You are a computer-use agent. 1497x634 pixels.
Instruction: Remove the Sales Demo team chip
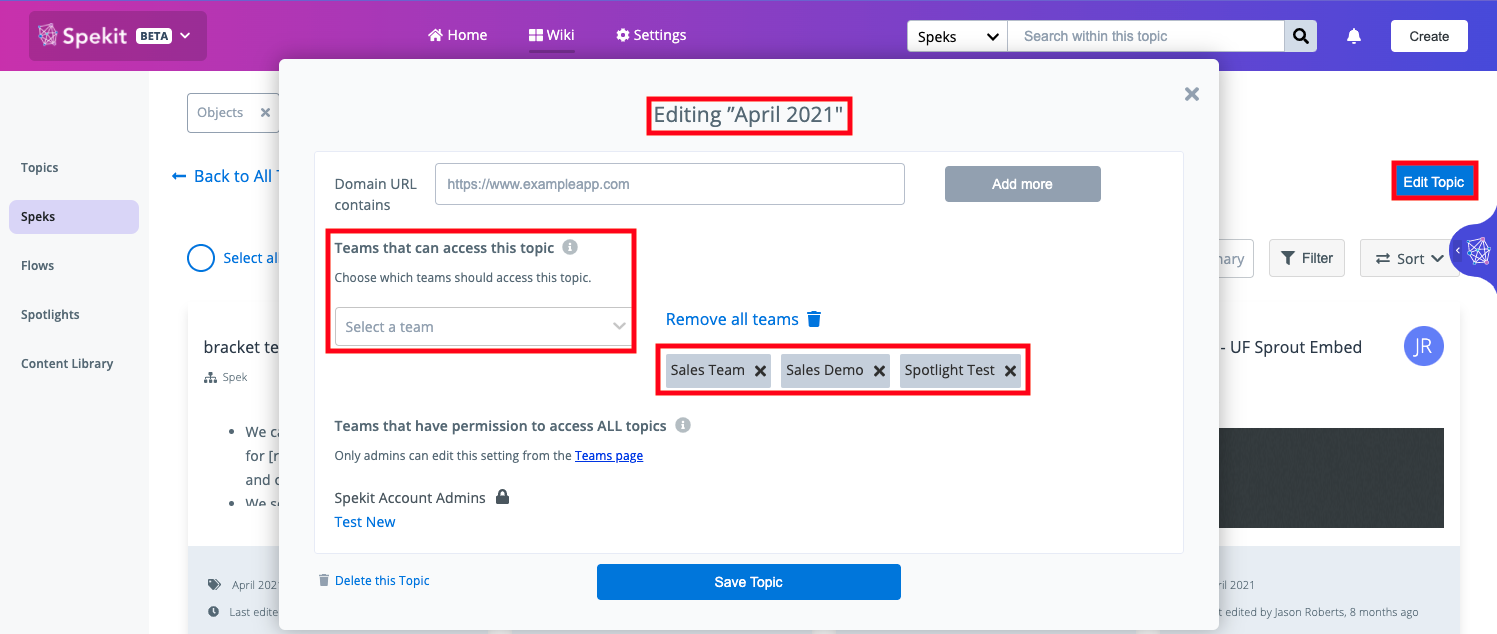point(879,371)
